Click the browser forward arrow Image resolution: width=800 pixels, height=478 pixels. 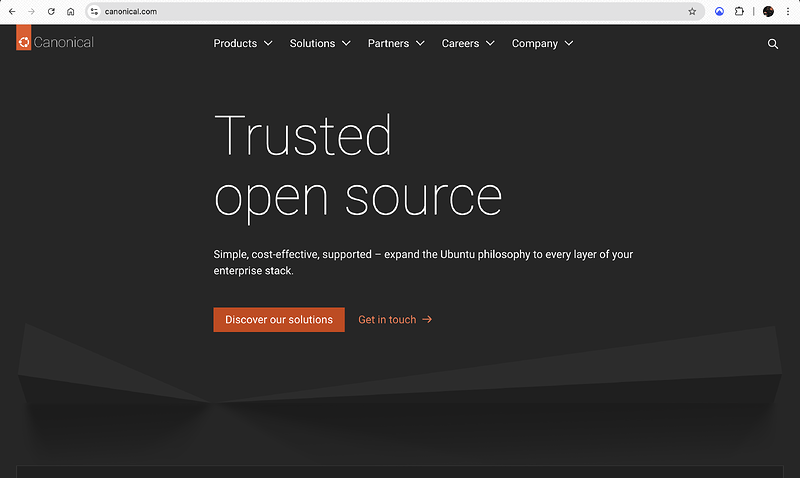tap(31, 11)
